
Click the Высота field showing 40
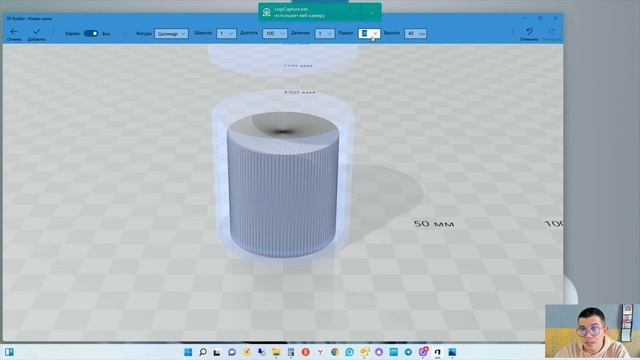(416, 33)
